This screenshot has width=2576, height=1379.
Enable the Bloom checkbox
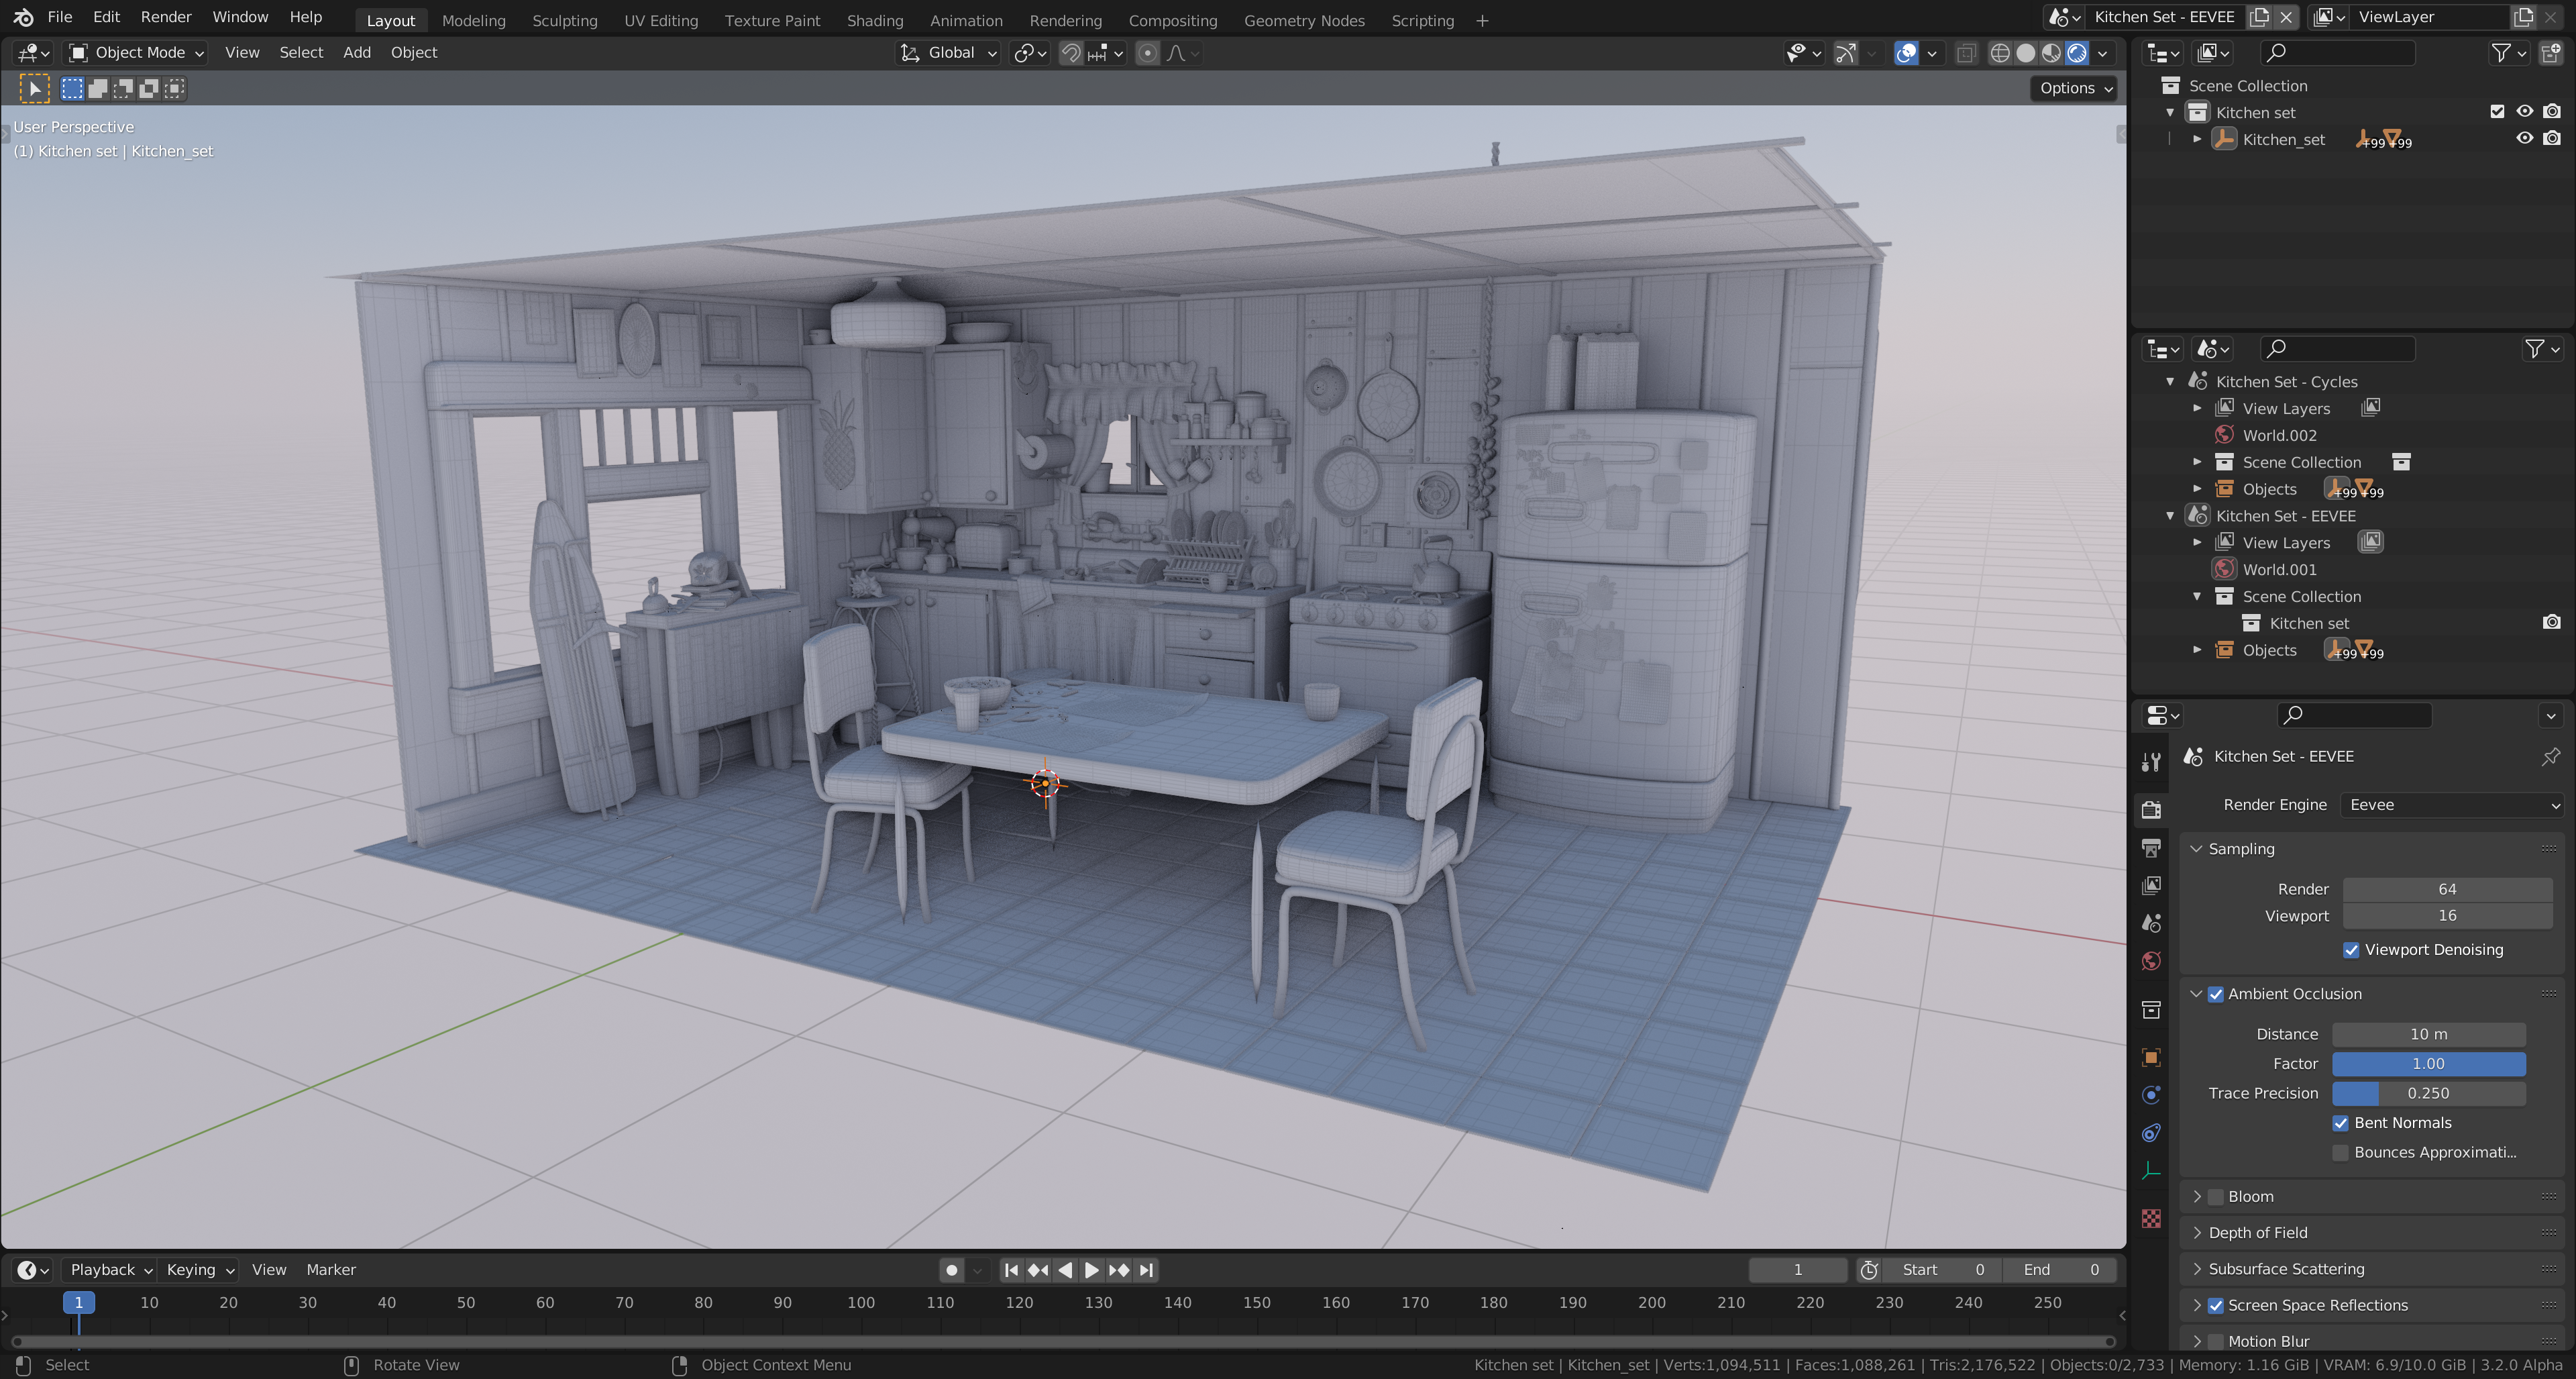coord(2215,1197)
